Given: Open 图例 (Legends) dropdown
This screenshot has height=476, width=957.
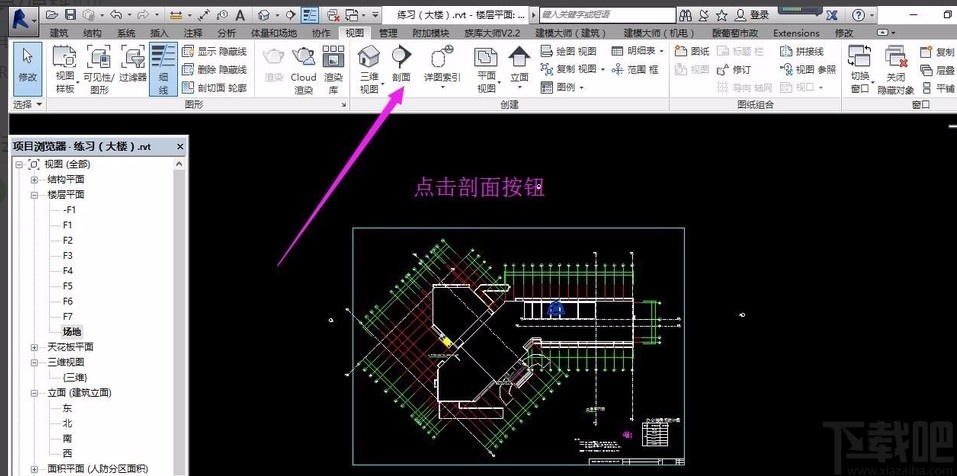Looking at the screenshot, I should (562, 88).
